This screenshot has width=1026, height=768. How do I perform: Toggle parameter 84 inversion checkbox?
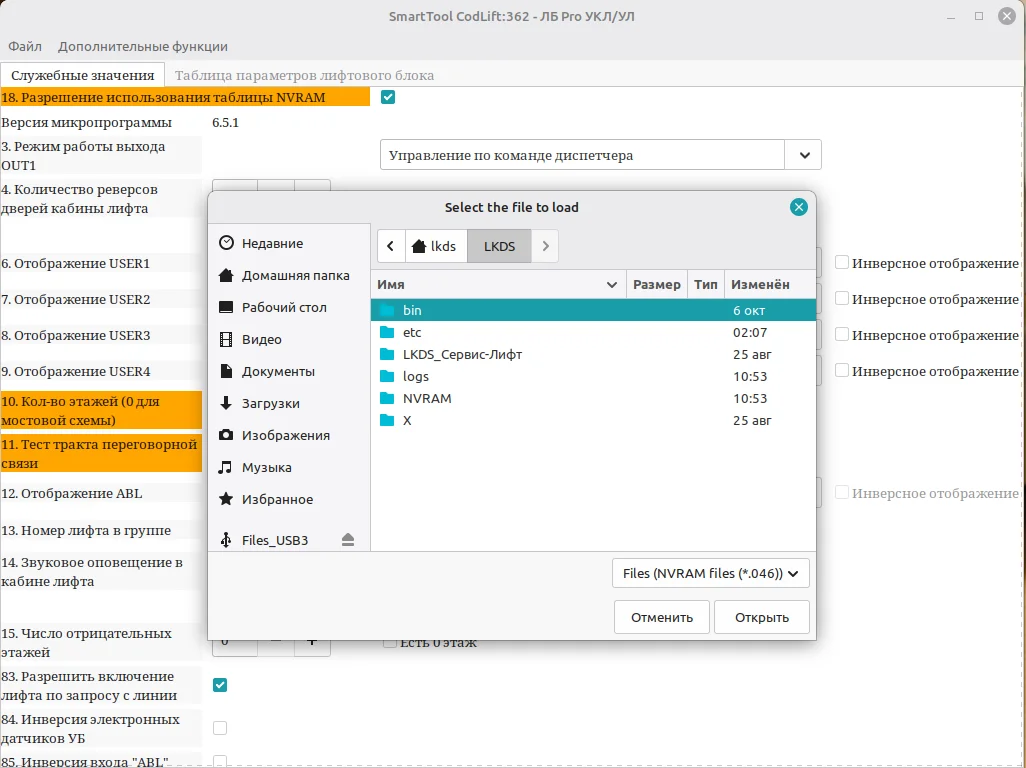click(x=220, y=728)
